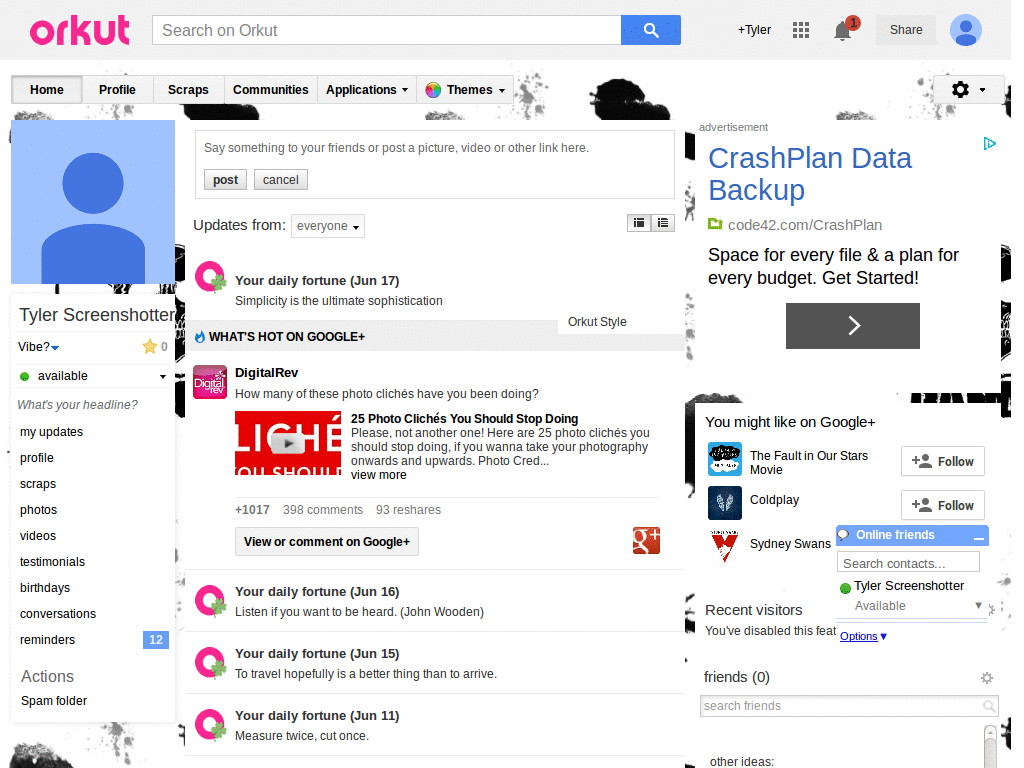Expand the Themes dropdown menu
Viewport: 1024px width, 768px height.
click(x=465, y=90)
